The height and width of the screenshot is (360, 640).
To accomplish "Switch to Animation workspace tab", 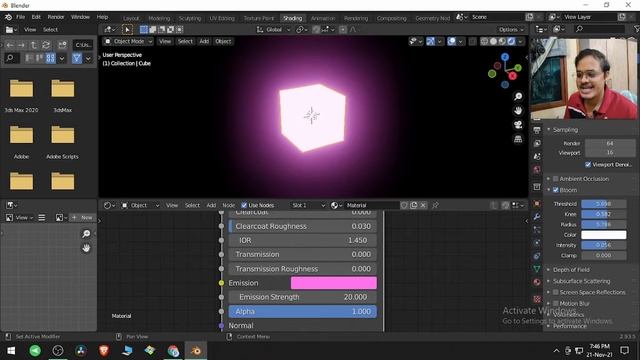I will pos(322,18).
